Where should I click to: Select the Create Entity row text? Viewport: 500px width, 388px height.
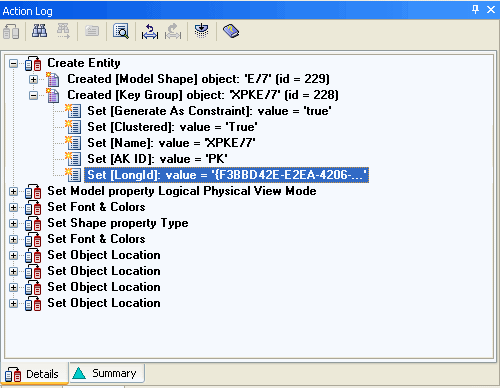click(84, 63)
